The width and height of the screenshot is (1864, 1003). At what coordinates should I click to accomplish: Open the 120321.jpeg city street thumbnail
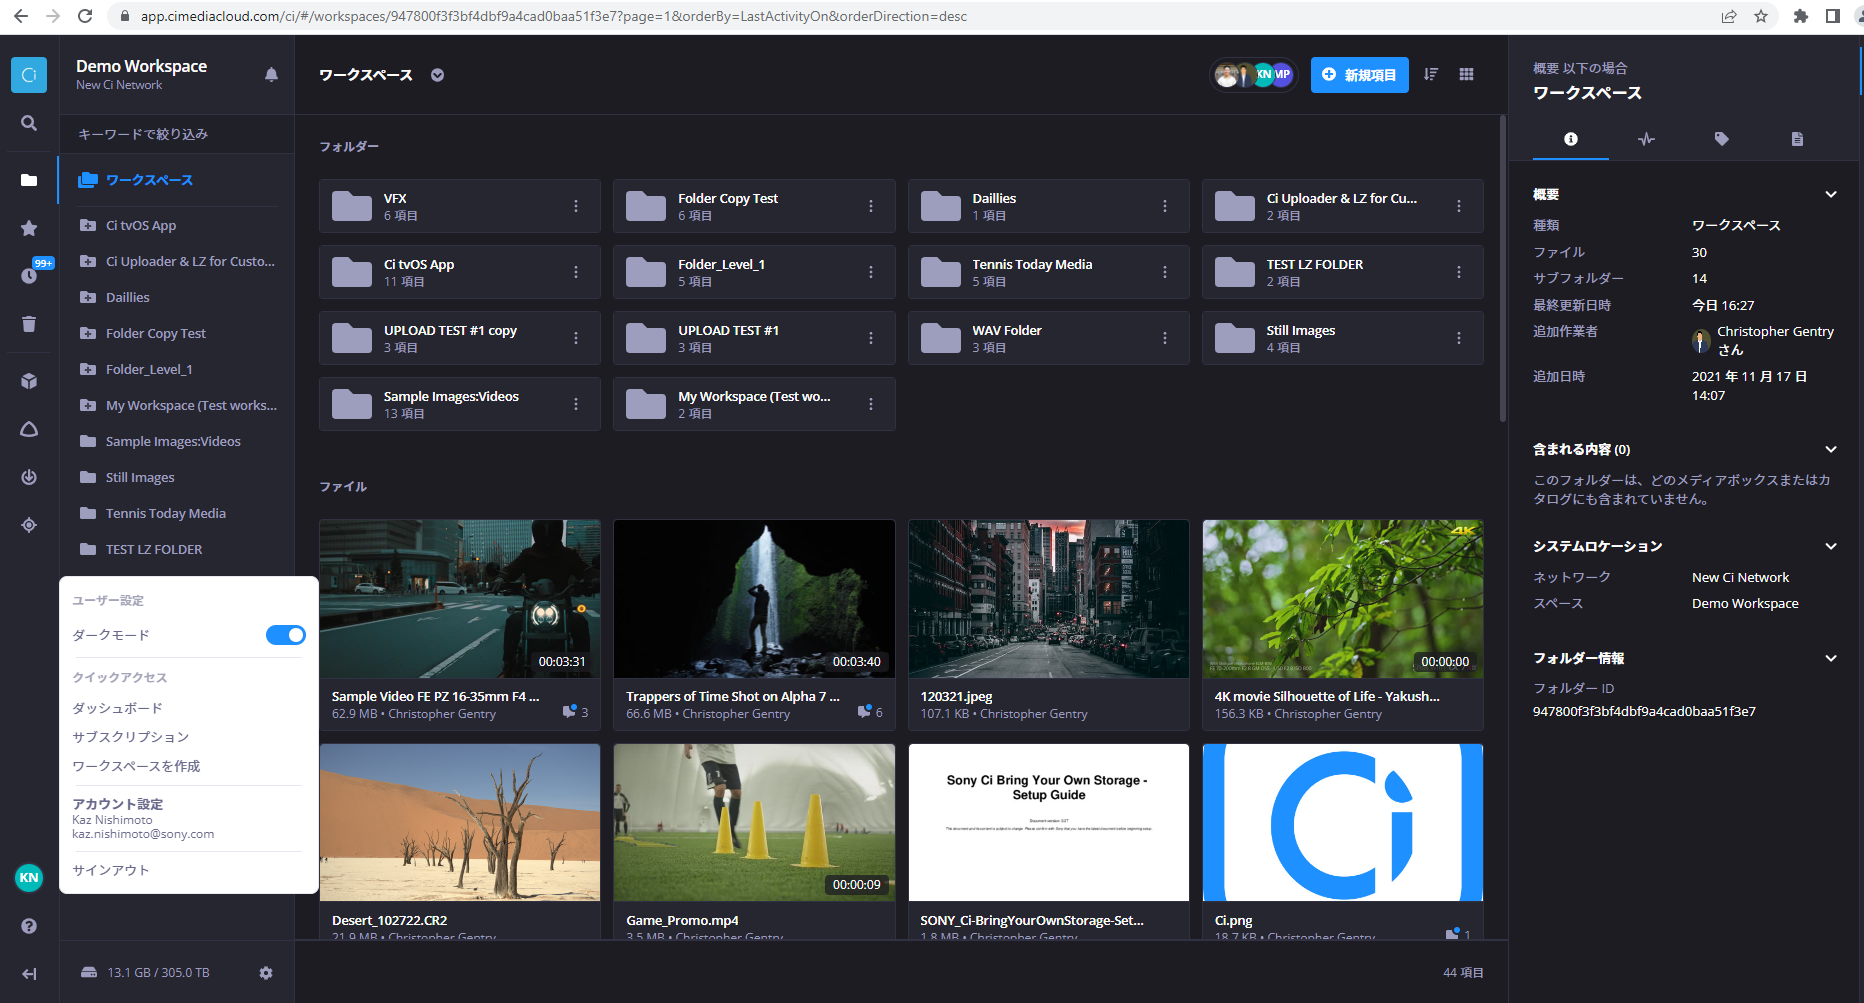point(1048,598)
